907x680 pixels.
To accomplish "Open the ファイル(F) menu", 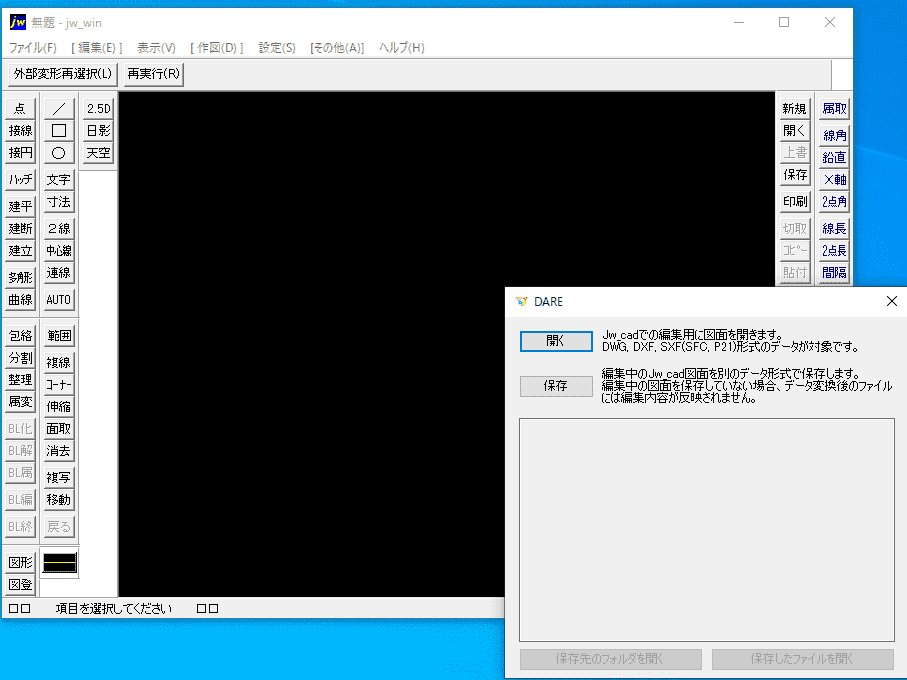I will pyautogui.click(x=32, y=48).
